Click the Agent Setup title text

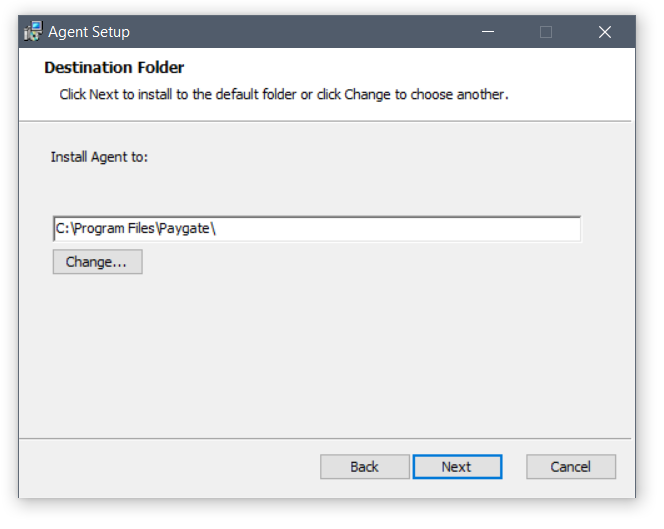point(89,32)
